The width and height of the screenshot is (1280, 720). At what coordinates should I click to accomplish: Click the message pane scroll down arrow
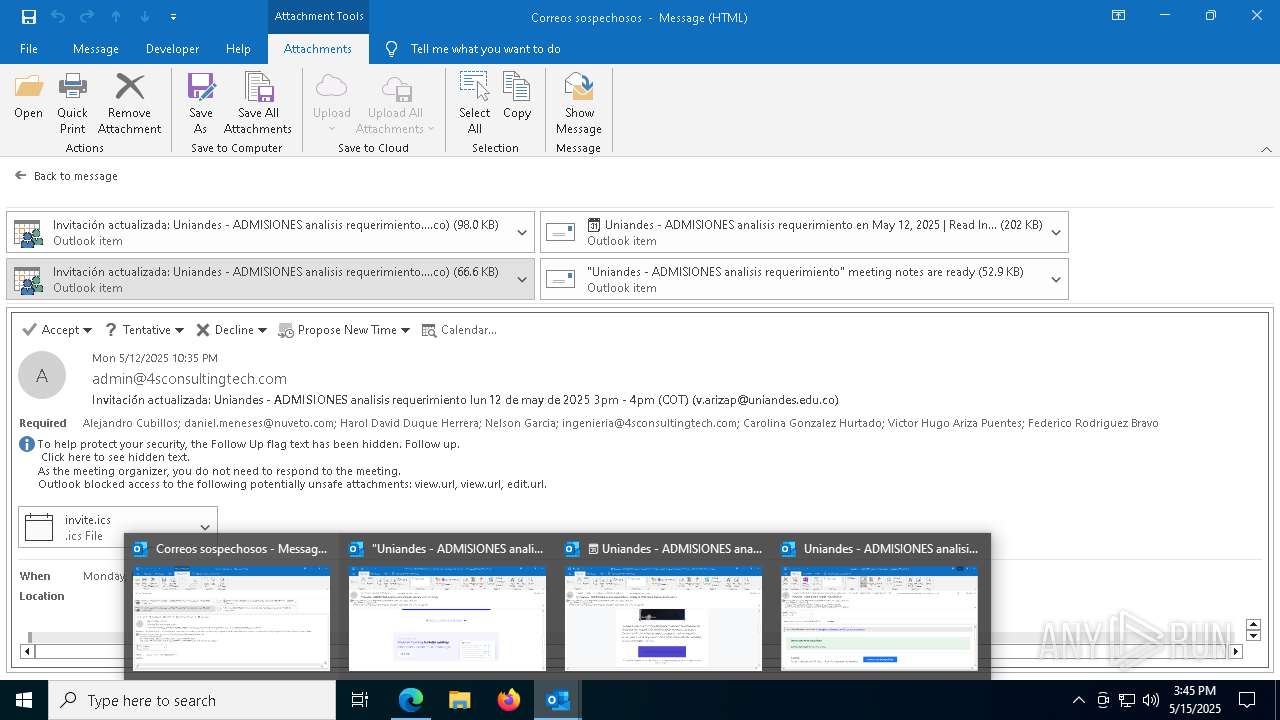(x=1254, y=635)
